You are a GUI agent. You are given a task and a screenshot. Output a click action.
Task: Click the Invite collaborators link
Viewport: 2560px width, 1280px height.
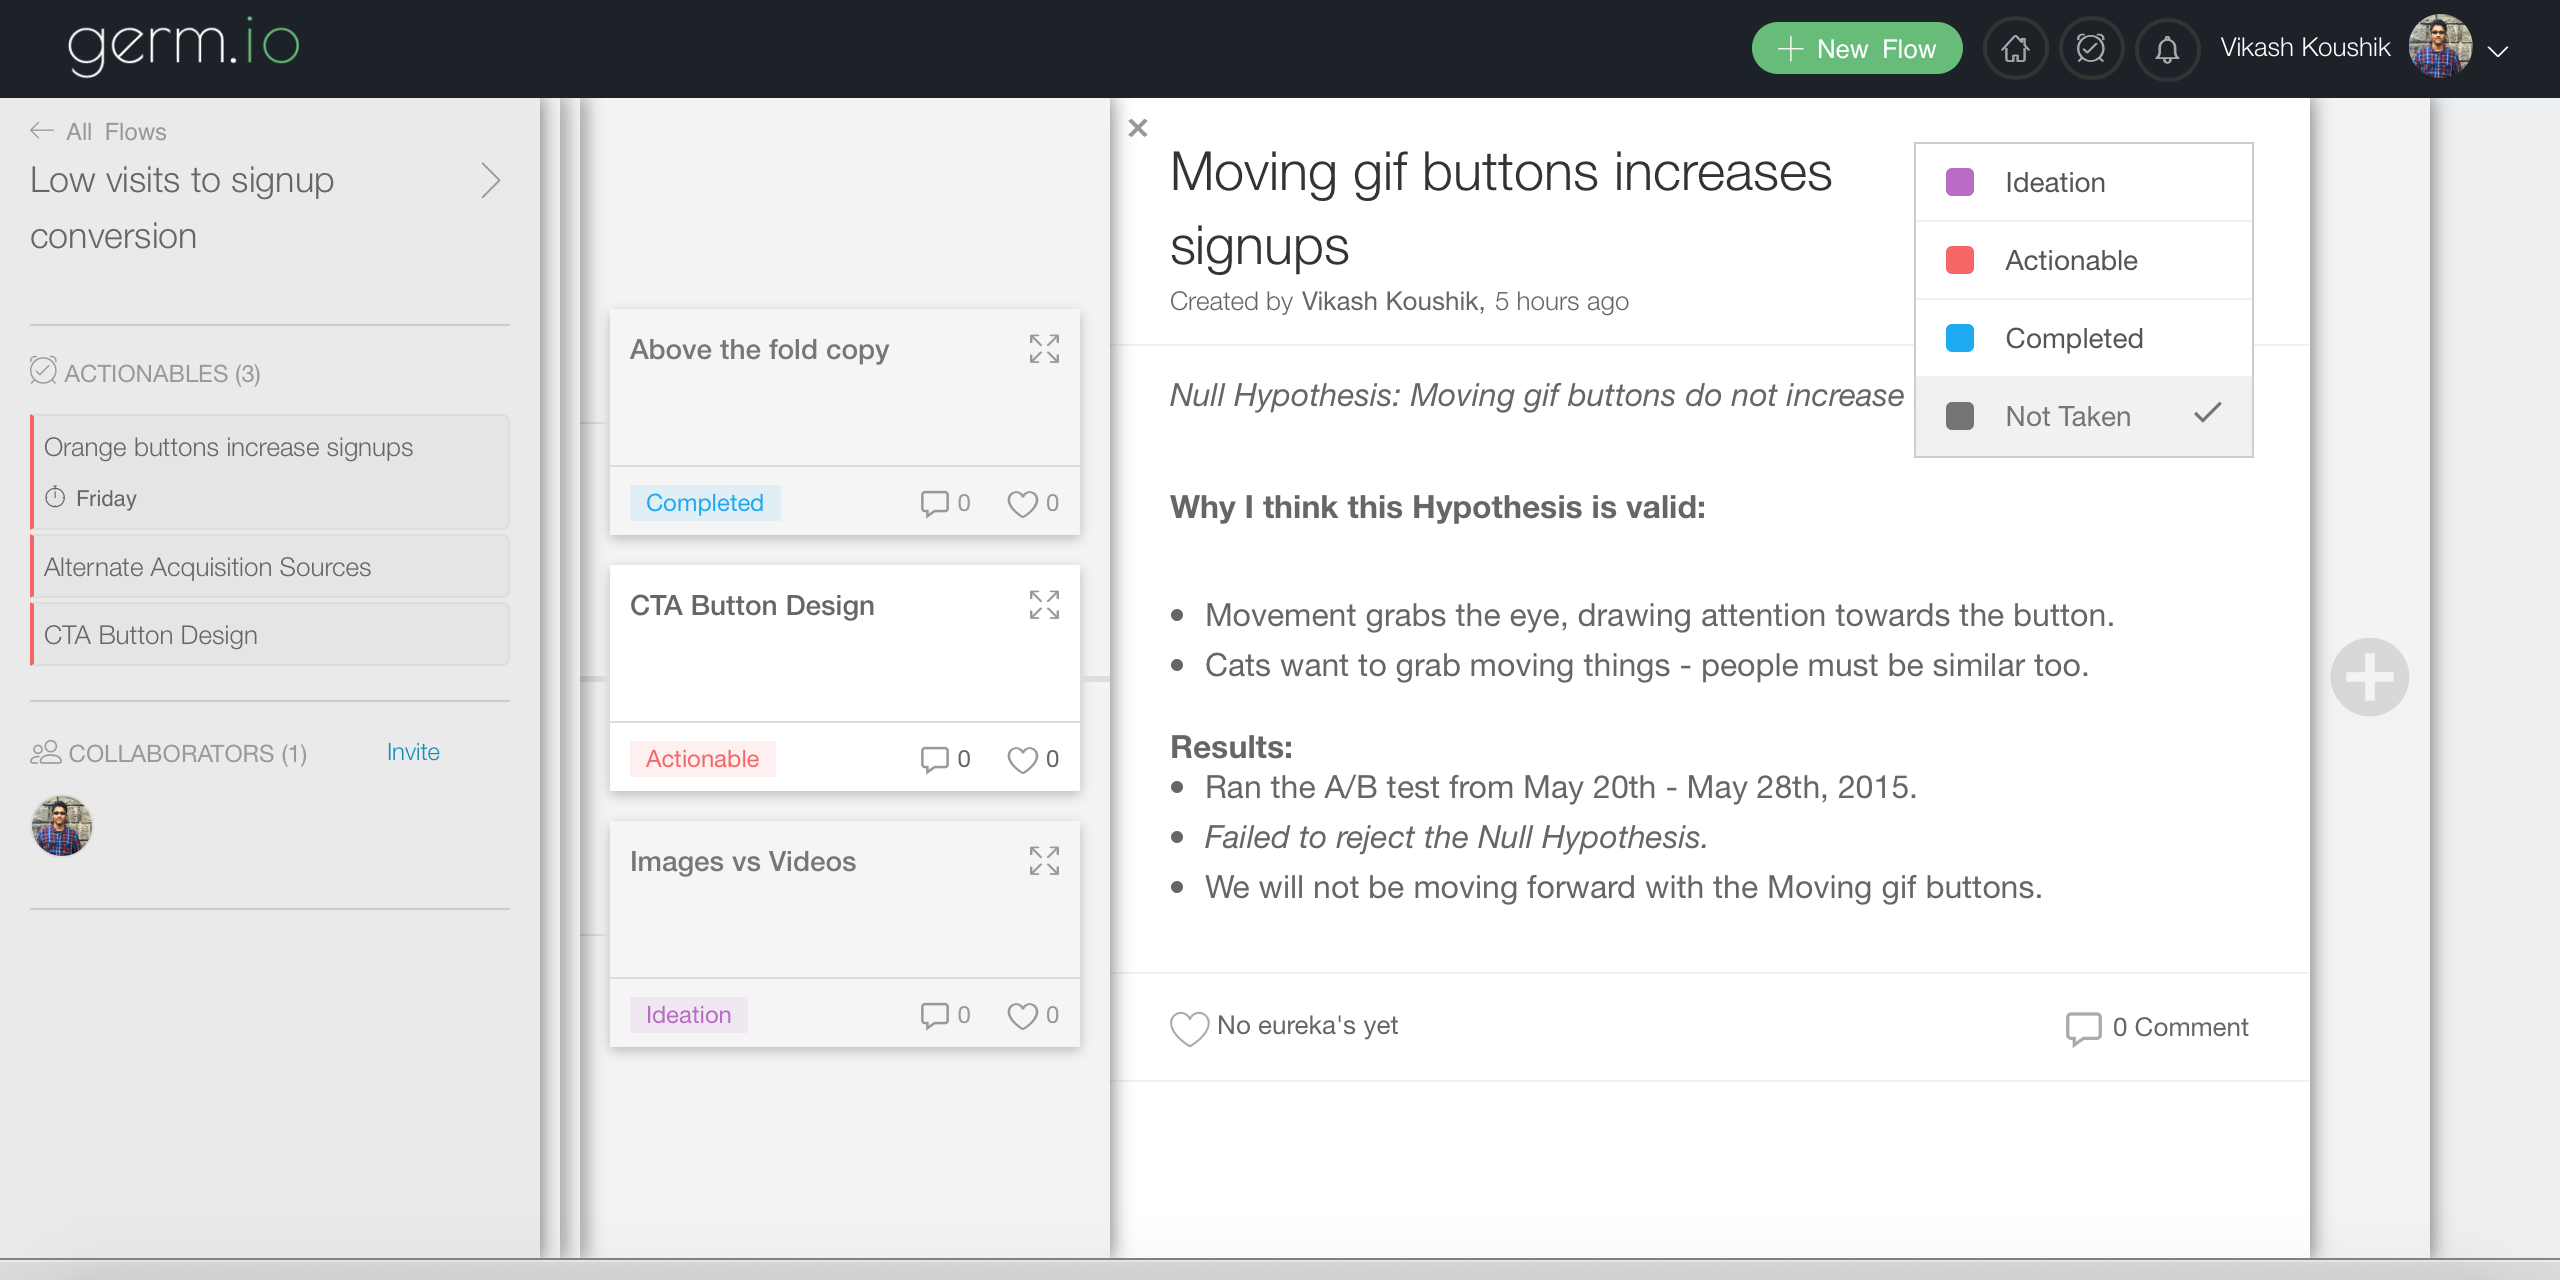(413, 752)
